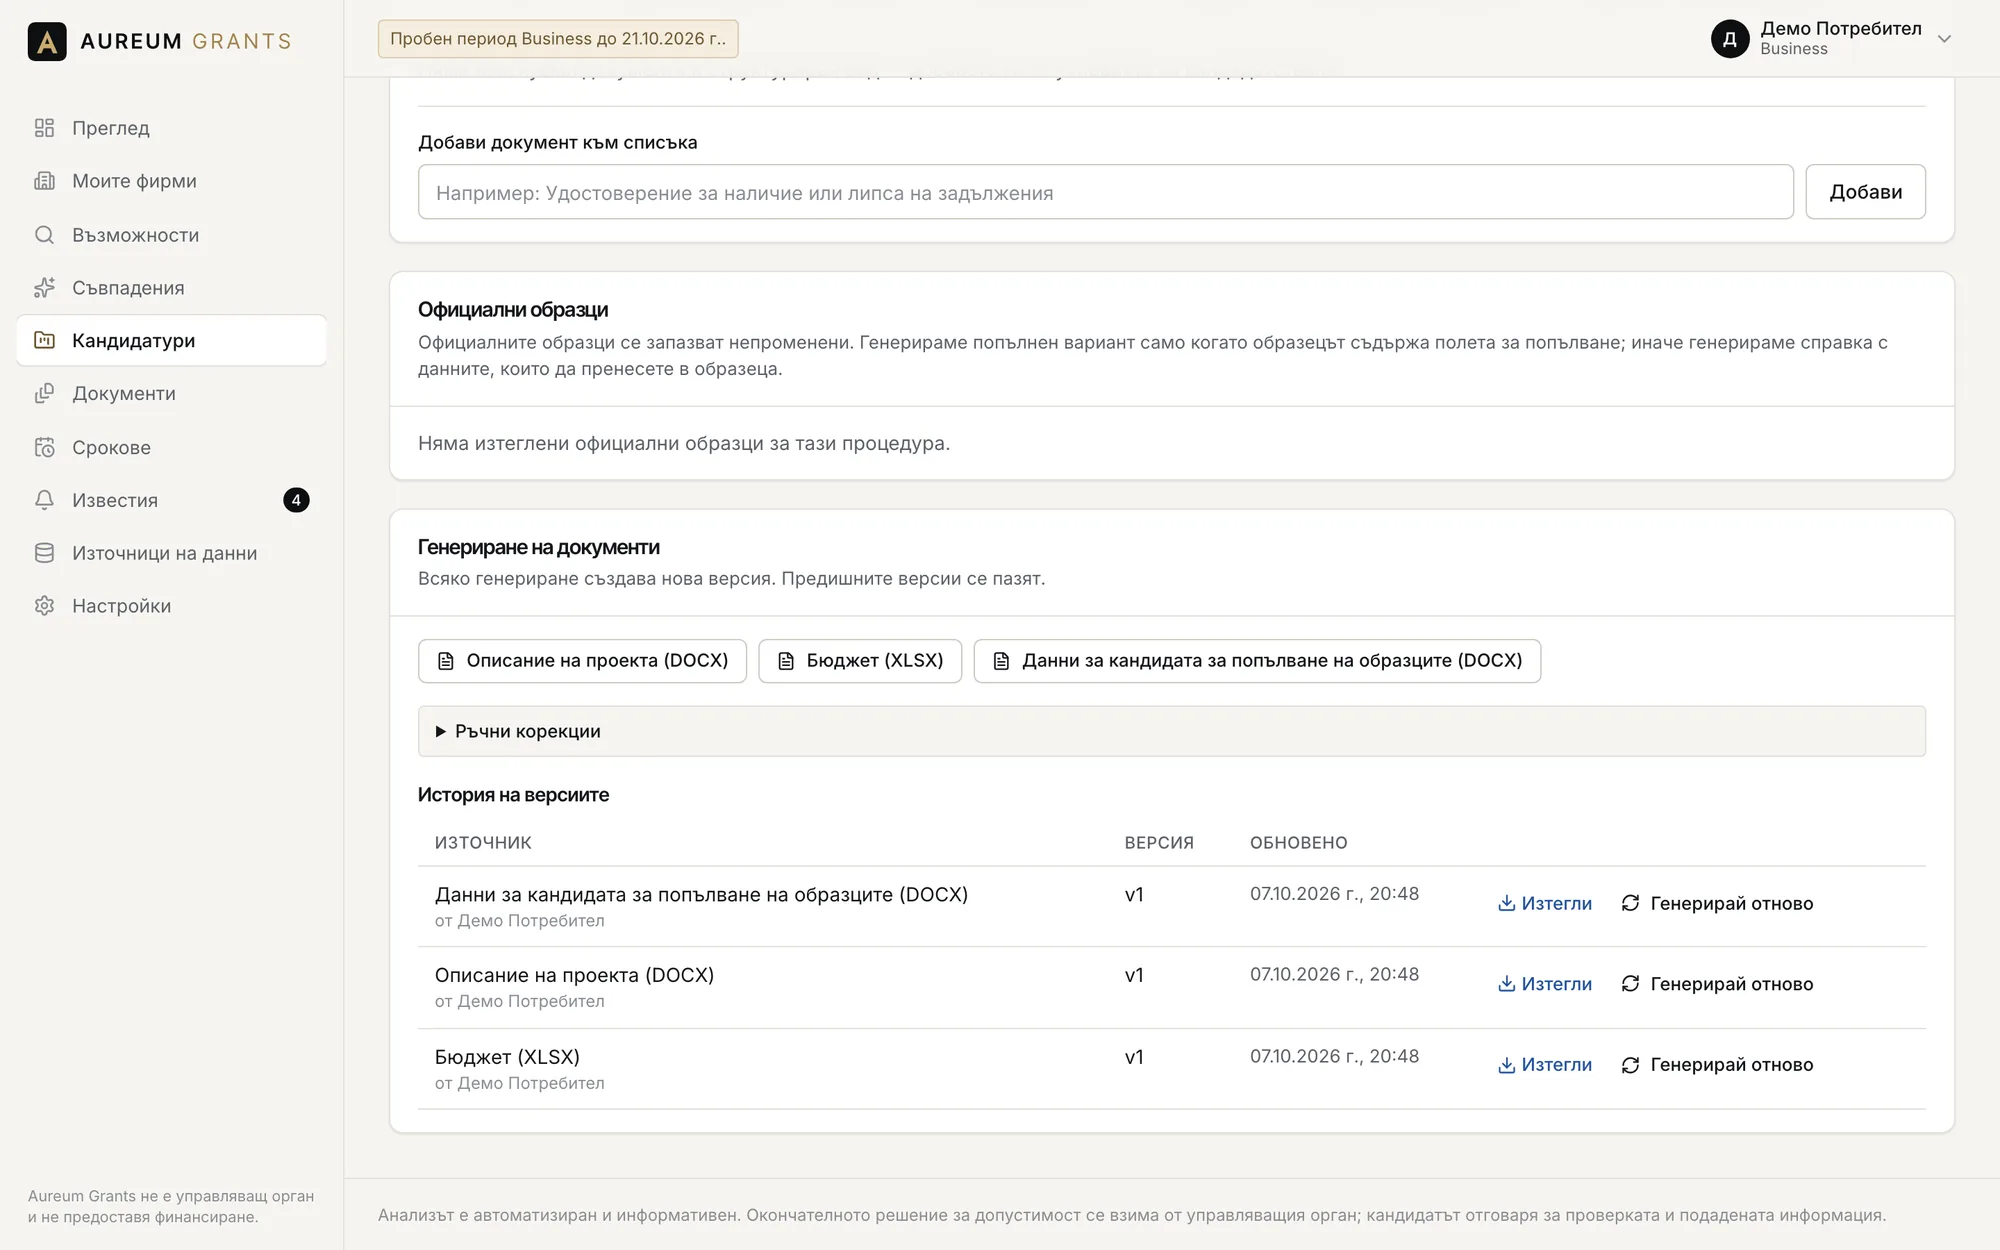Click the Документи copy icon
This screenshot has width=2000, height=1250.
click(44, 394)
